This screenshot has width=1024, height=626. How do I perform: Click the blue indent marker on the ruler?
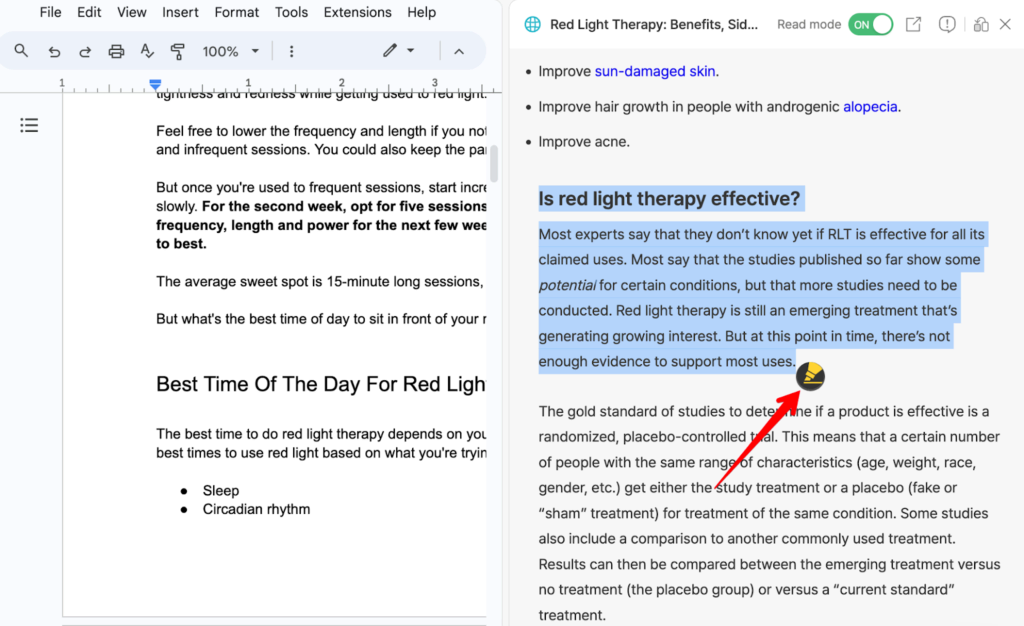155,84
